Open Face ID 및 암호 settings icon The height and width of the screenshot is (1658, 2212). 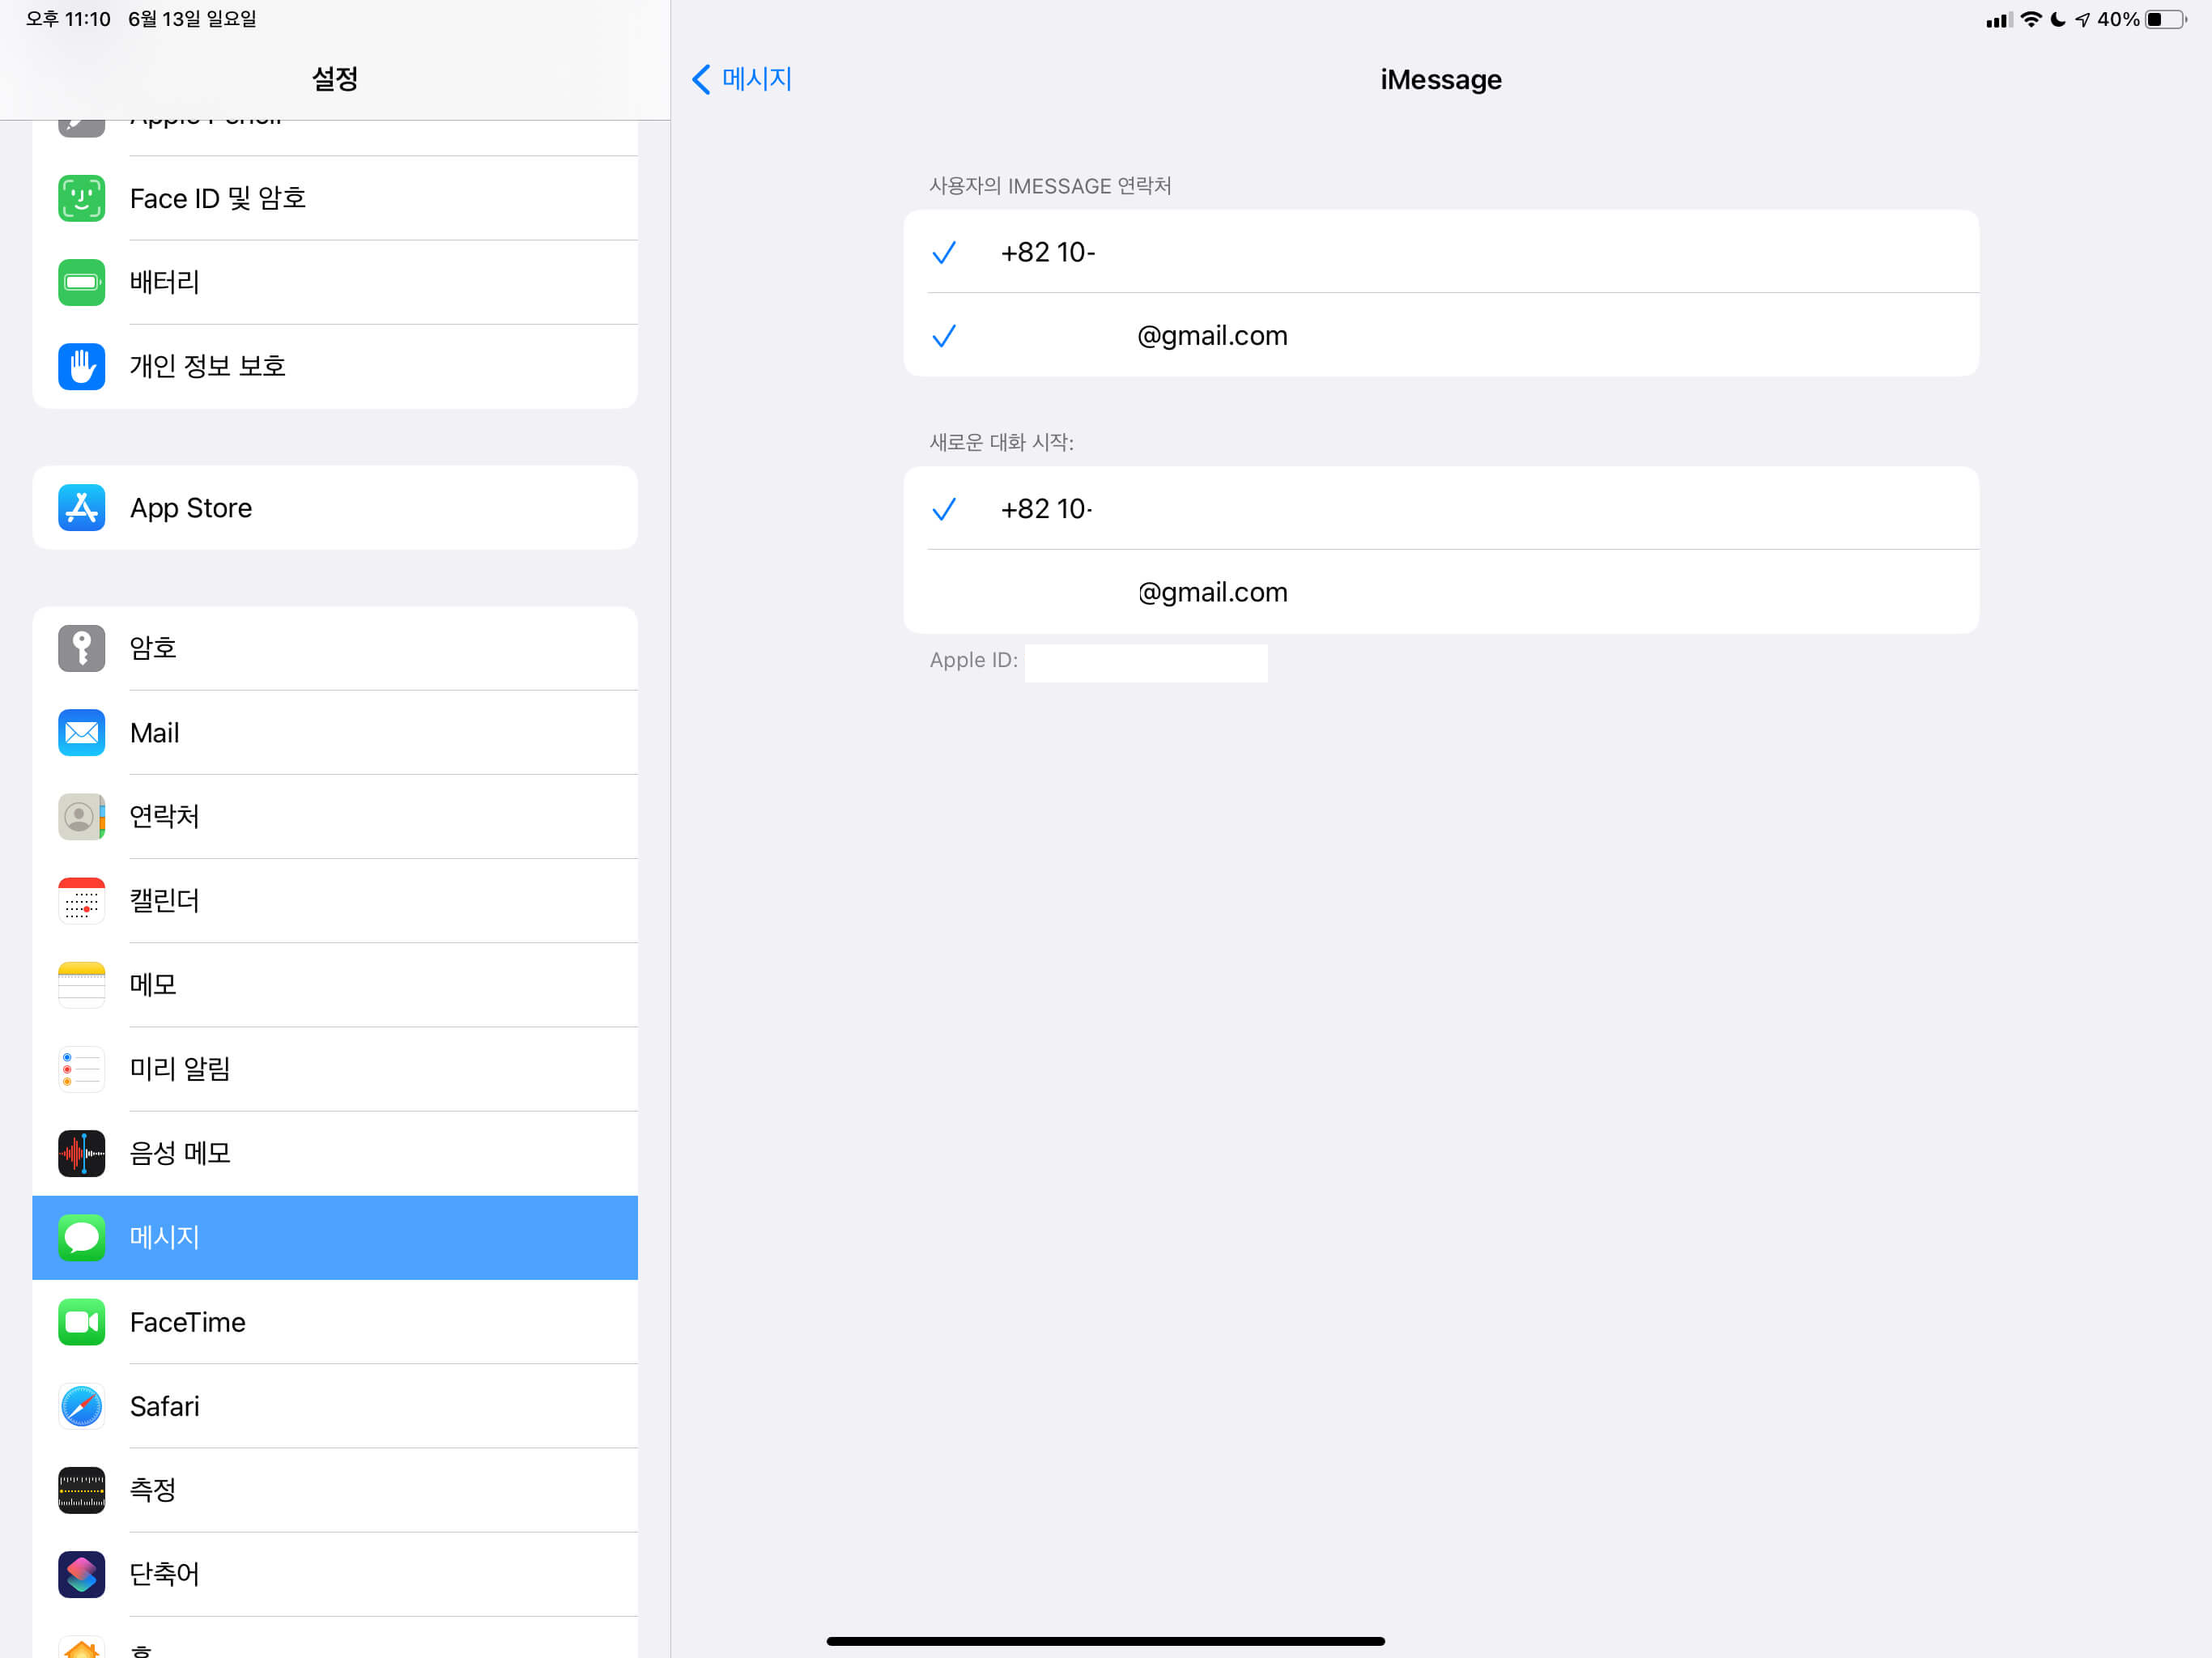81,198
